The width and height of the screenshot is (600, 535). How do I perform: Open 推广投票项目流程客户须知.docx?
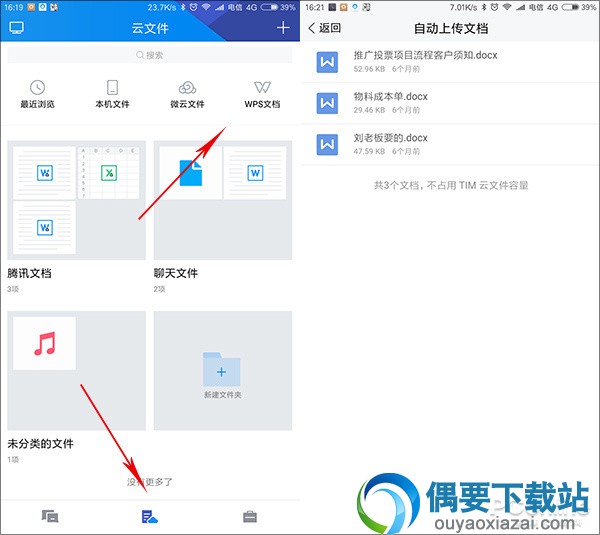(450, 62)
